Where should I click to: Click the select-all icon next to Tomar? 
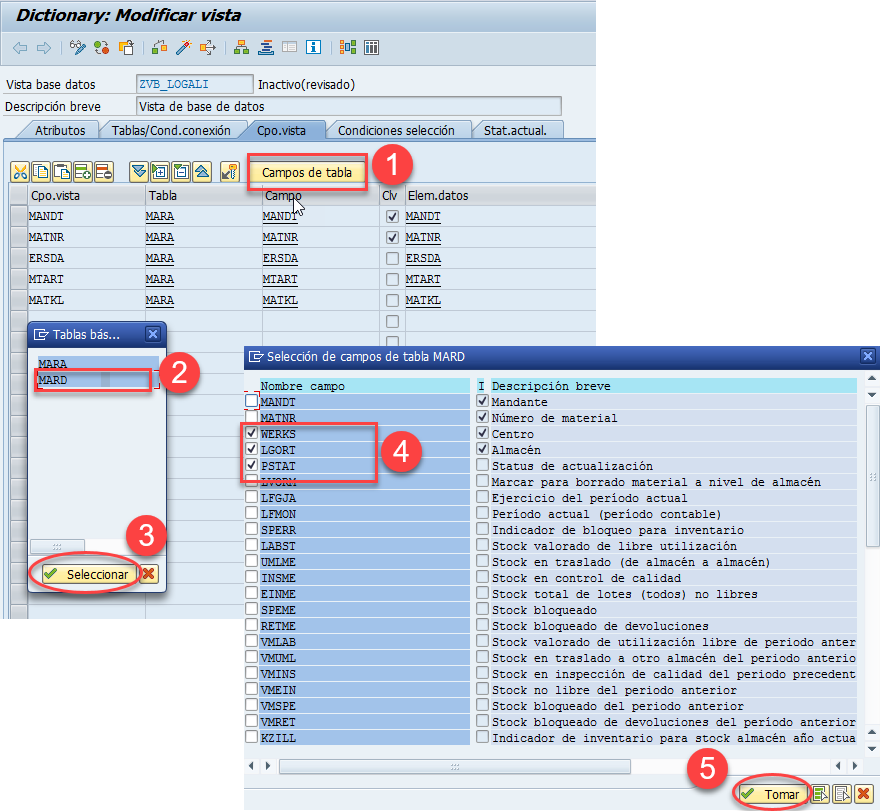click(x=821, y=794)
